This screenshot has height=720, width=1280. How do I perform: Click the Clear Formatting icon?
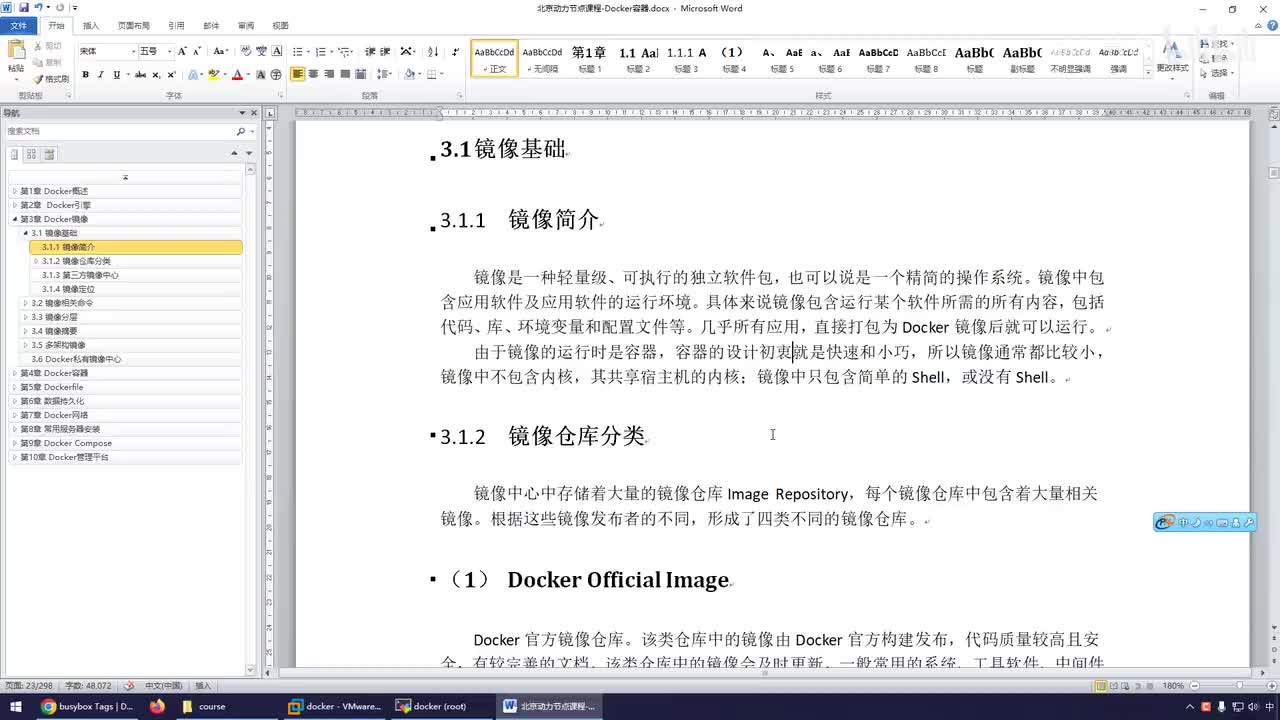[246, 51]
